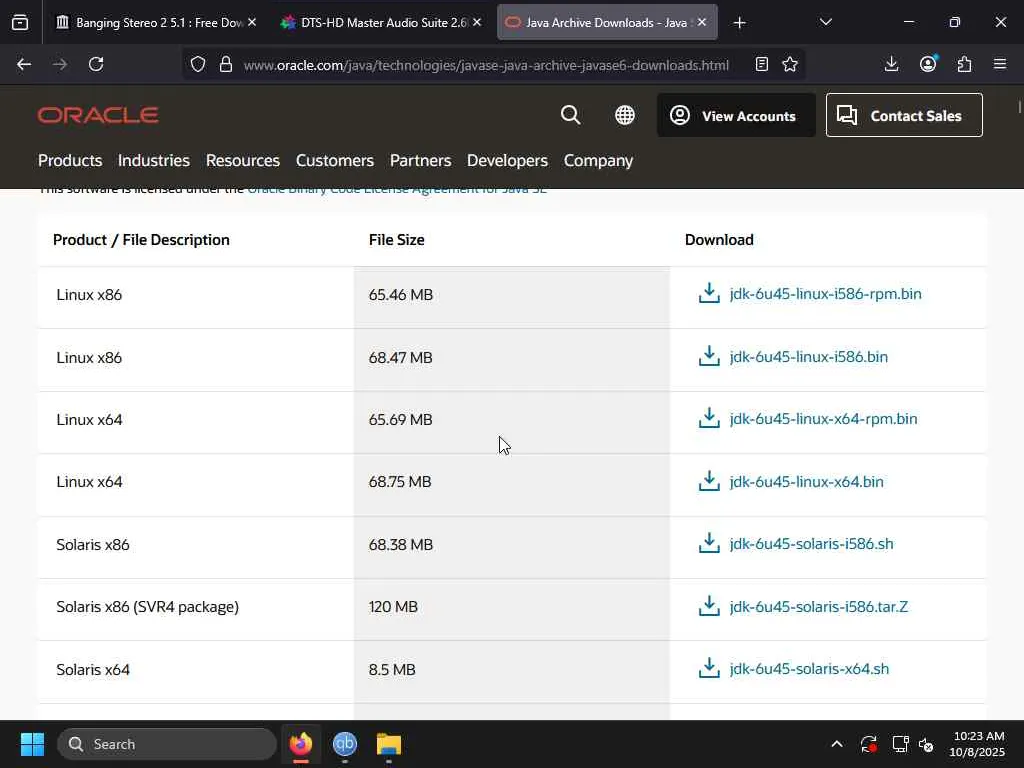Click the Contact Sales button
The height and width of the screenshot is (768, 1024).
(x=904, y=116)
